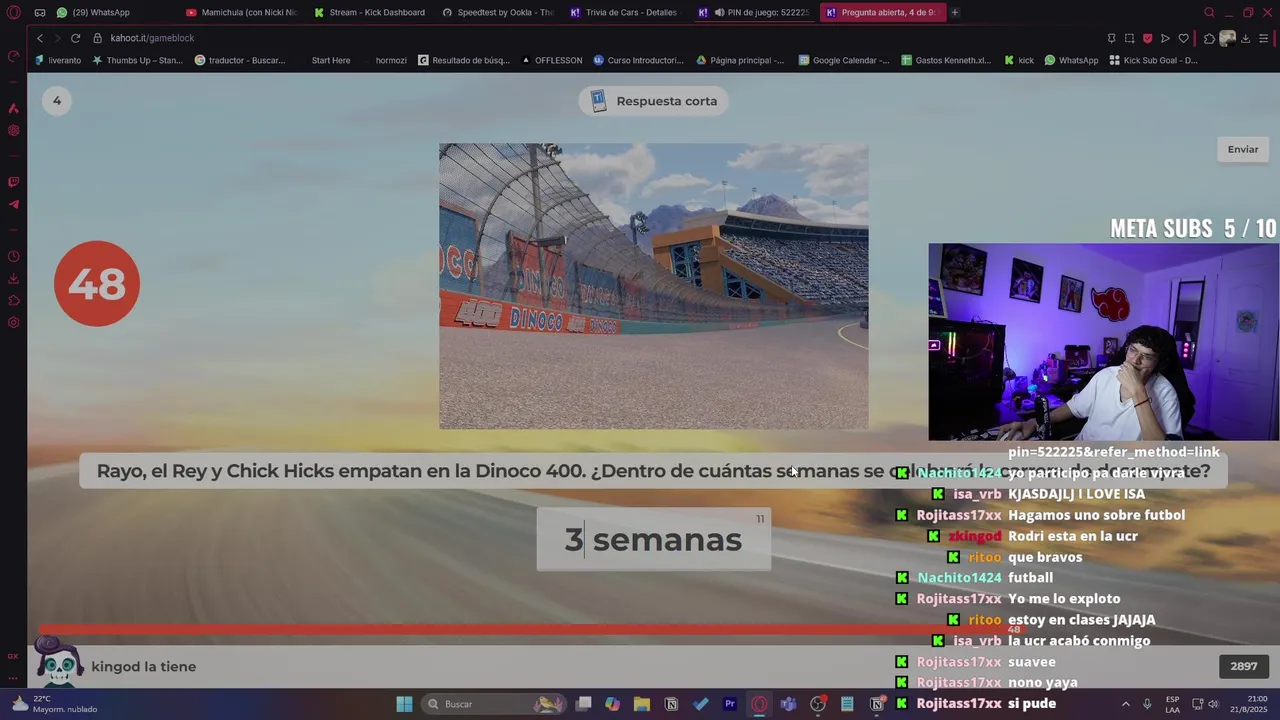Open the browser downloads arrow in toolbar
This screenshot has height=720, width=1280.
point(1245,38)
